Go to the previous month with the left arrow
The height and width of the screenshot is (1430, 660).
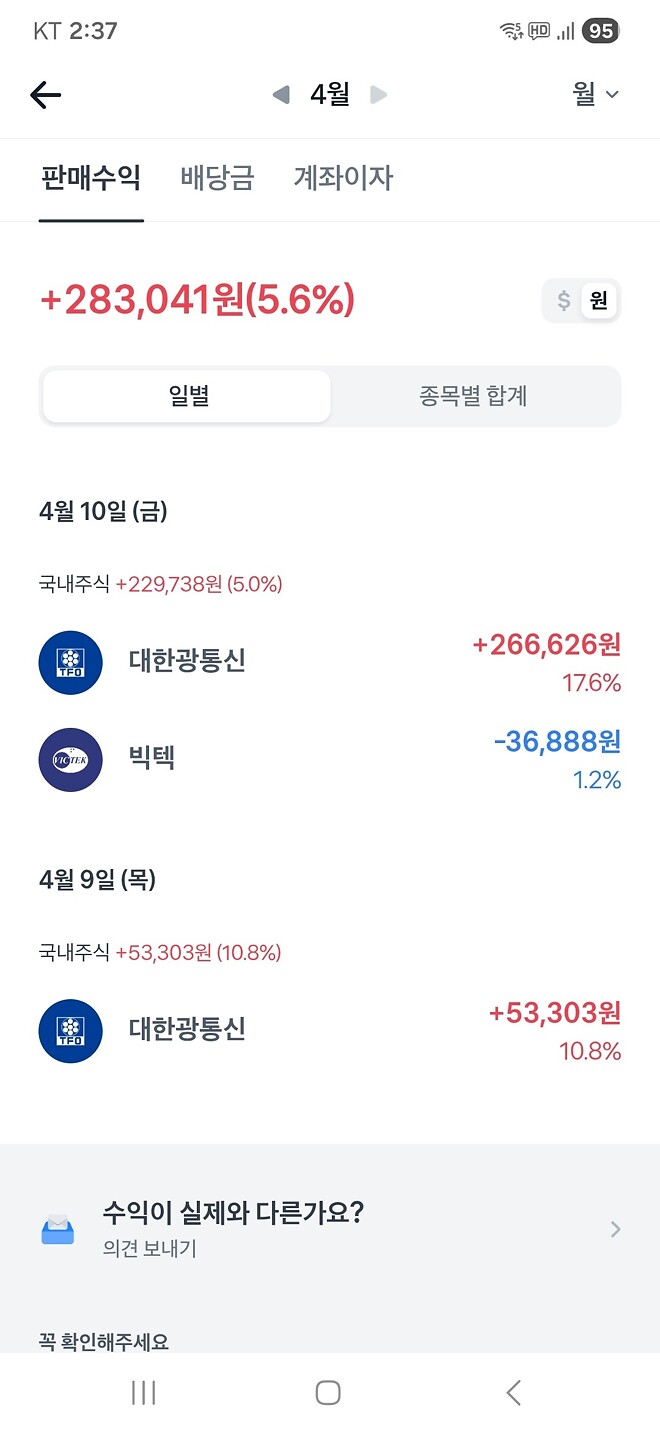280,95
